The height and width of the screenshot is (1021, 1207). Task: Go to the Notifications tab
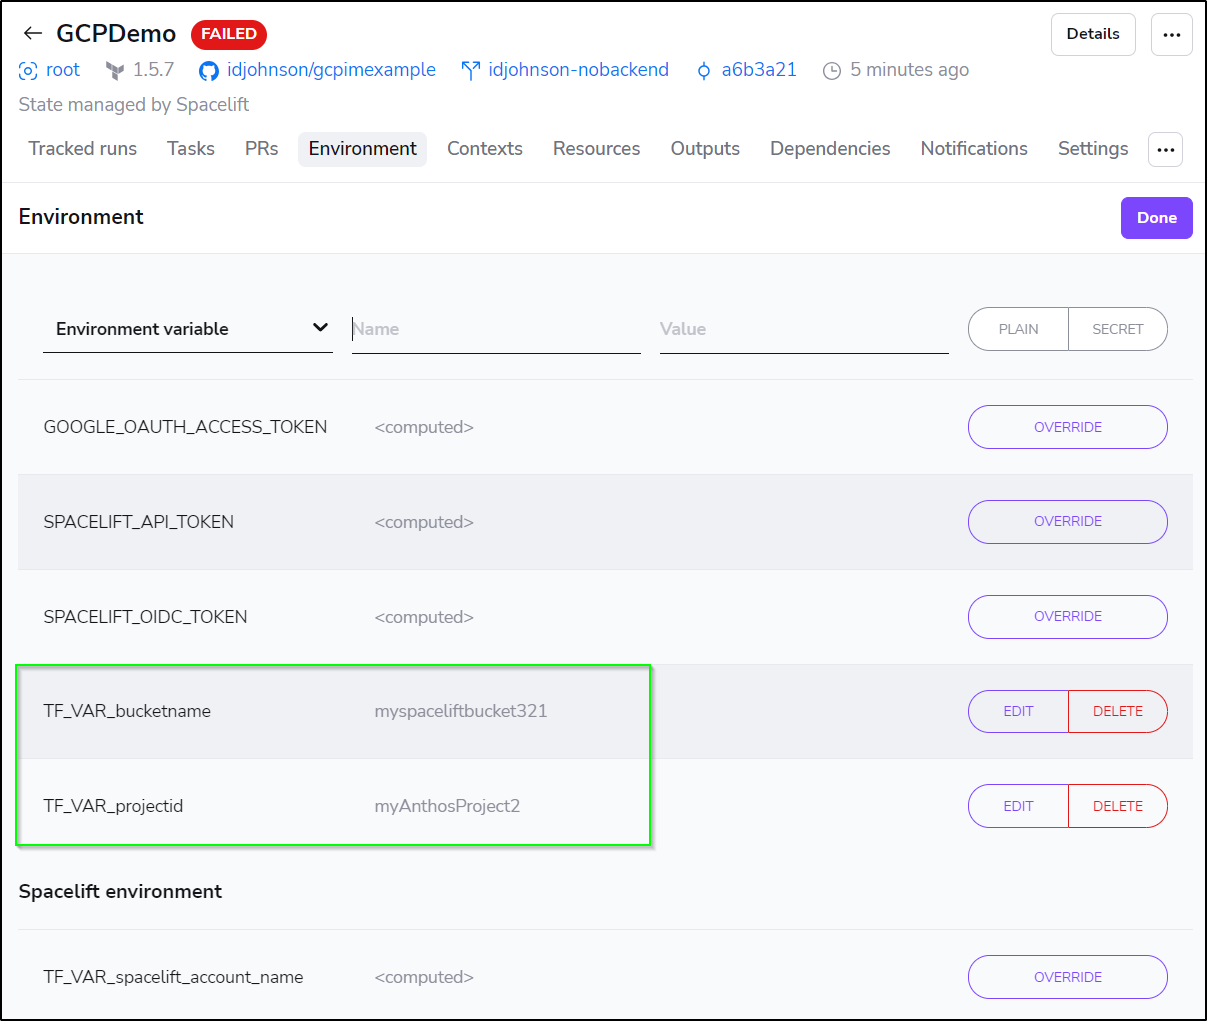[x=974, y=149]
